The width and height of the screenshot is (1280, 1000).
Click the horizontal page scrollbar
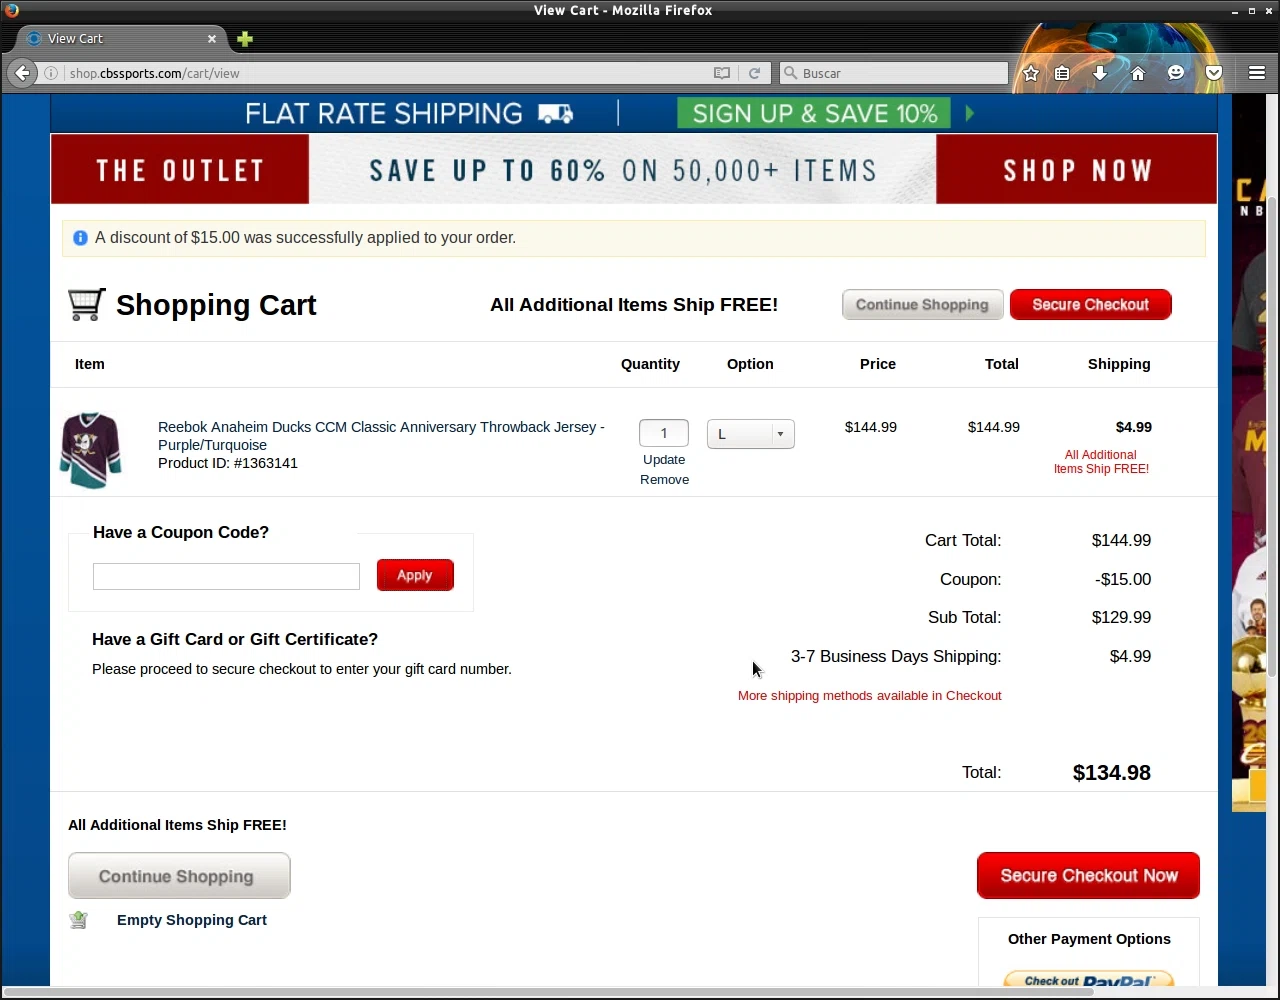550,991
